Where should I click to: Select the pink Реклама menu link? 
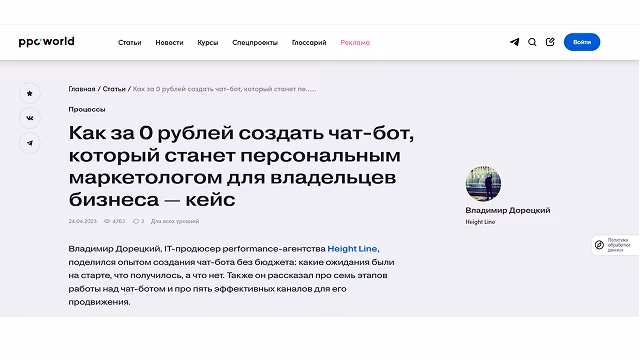[355, 42]
